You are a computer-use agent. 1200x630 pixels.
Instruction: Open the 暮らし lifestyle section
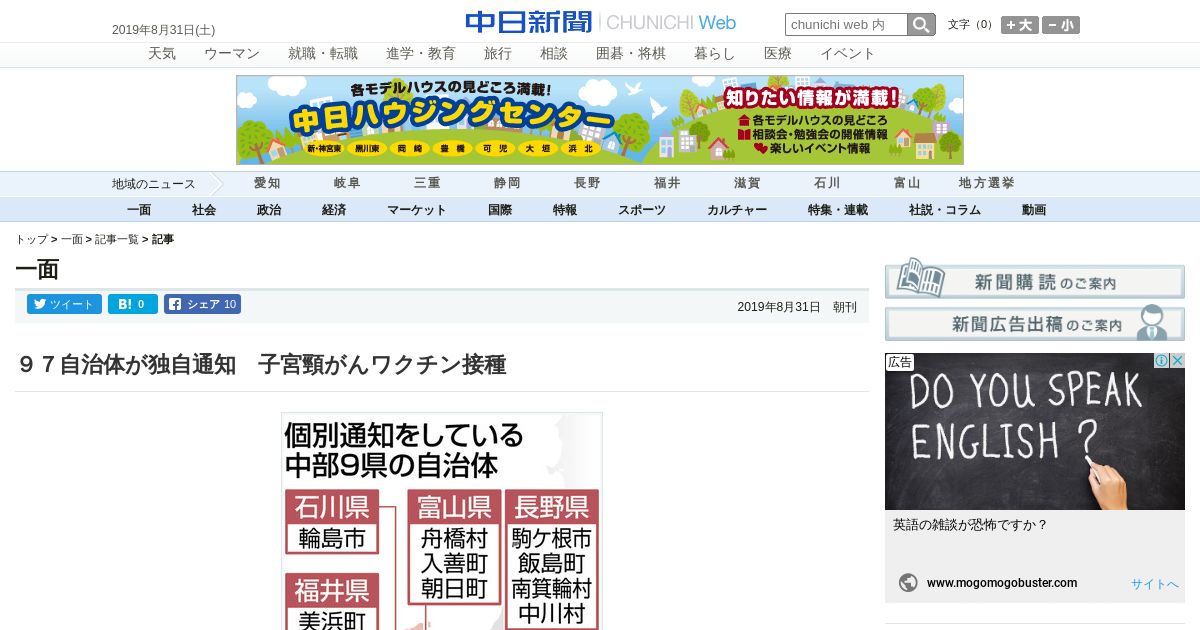pos(715,54)
